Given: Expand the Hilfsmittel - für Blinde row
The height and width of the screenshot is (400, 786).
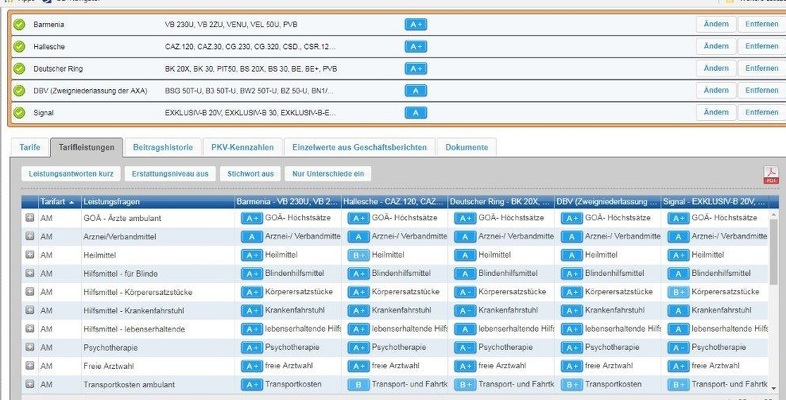Looking at the screenshot, I should tap(30, 273).
